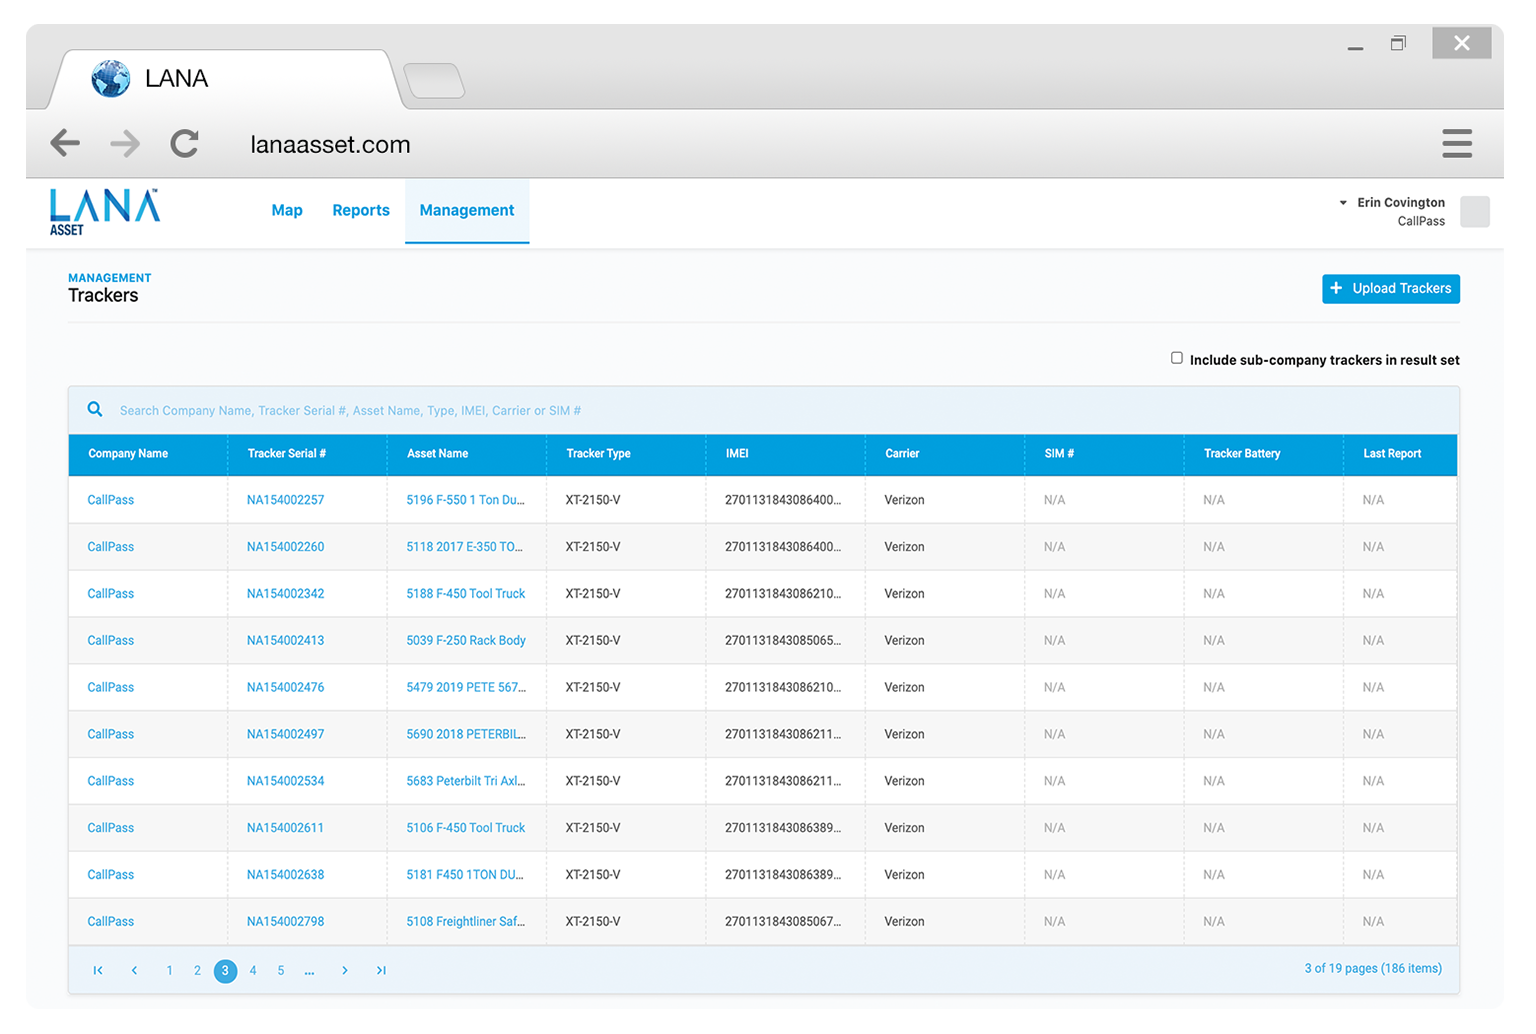Click the LANA Asset logo
The height and width of the screenshot is (1034, 1536).
104,212
